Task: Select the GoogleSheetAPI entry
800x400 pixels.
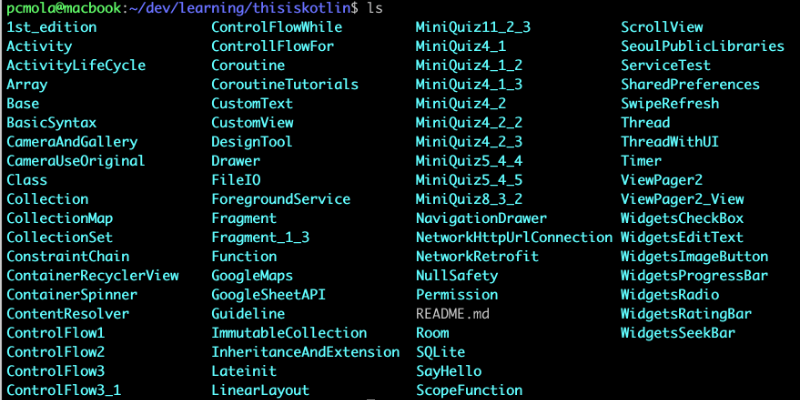Action: 269,295
